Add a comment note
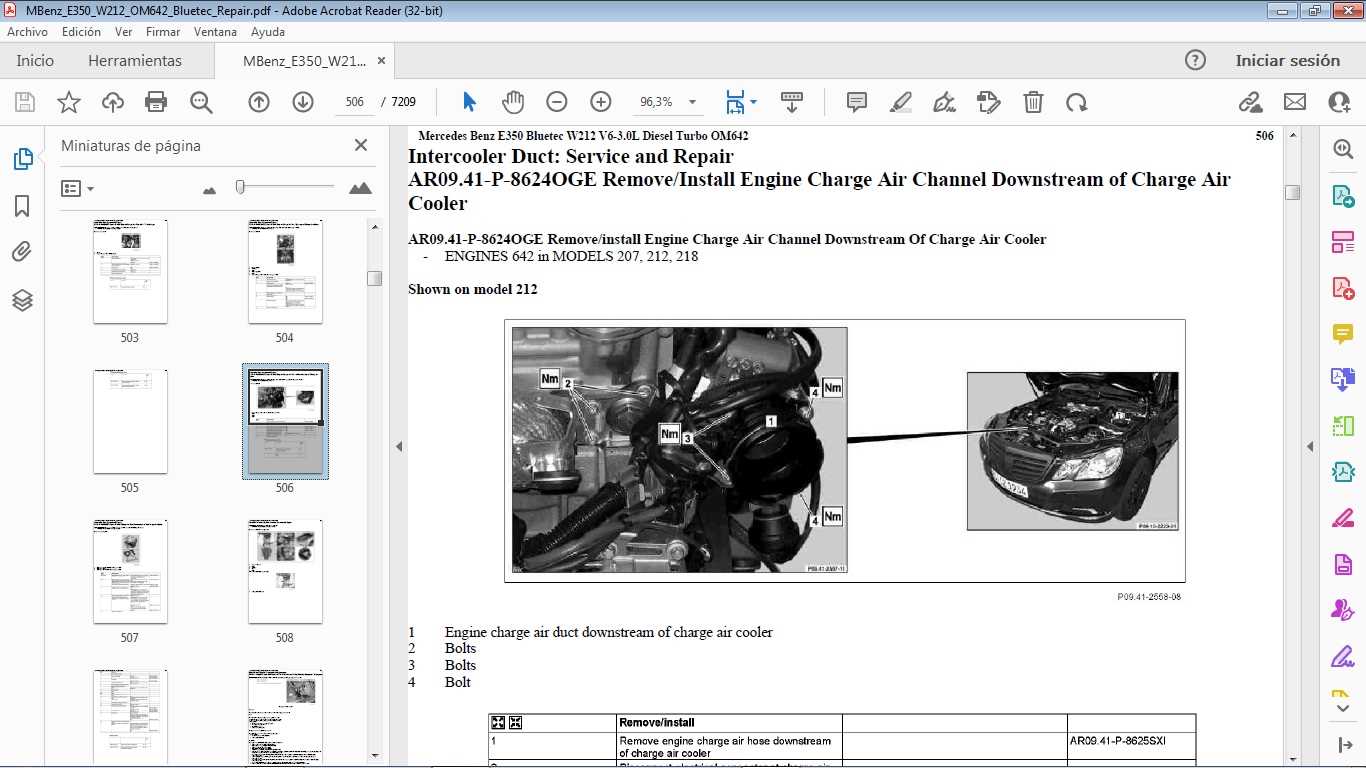Viewport: 1366px width, 768px height. tap(857, 102)
